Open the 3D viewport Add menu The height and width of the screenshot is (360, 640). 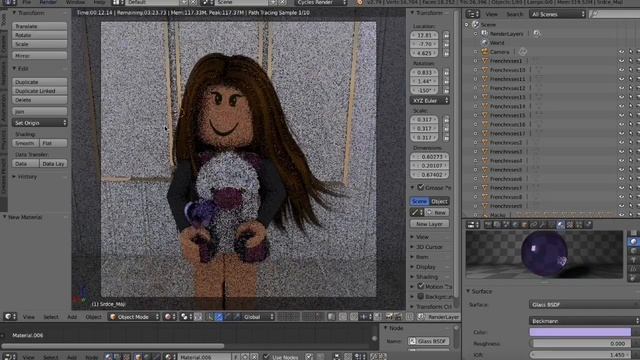72,317
